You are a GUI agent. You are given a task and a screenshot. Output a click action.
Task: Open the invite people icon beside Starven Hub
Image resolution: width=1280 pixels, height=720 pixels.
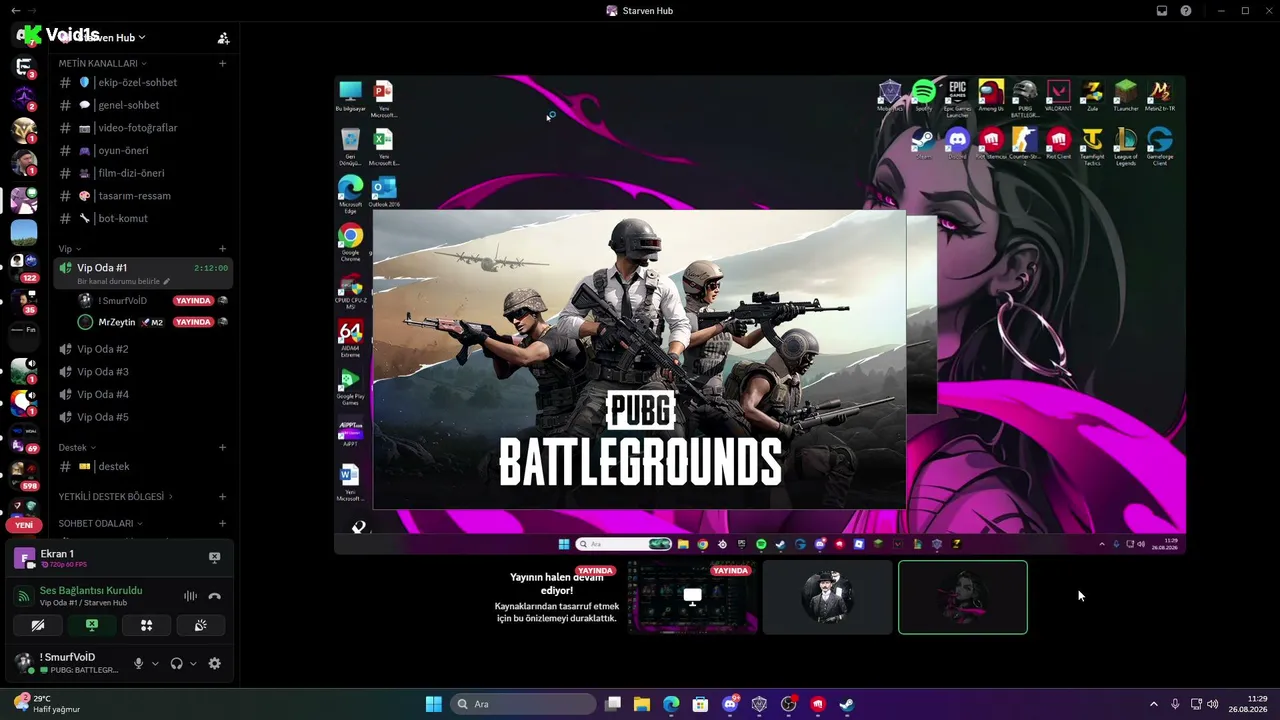pos(223,38)
